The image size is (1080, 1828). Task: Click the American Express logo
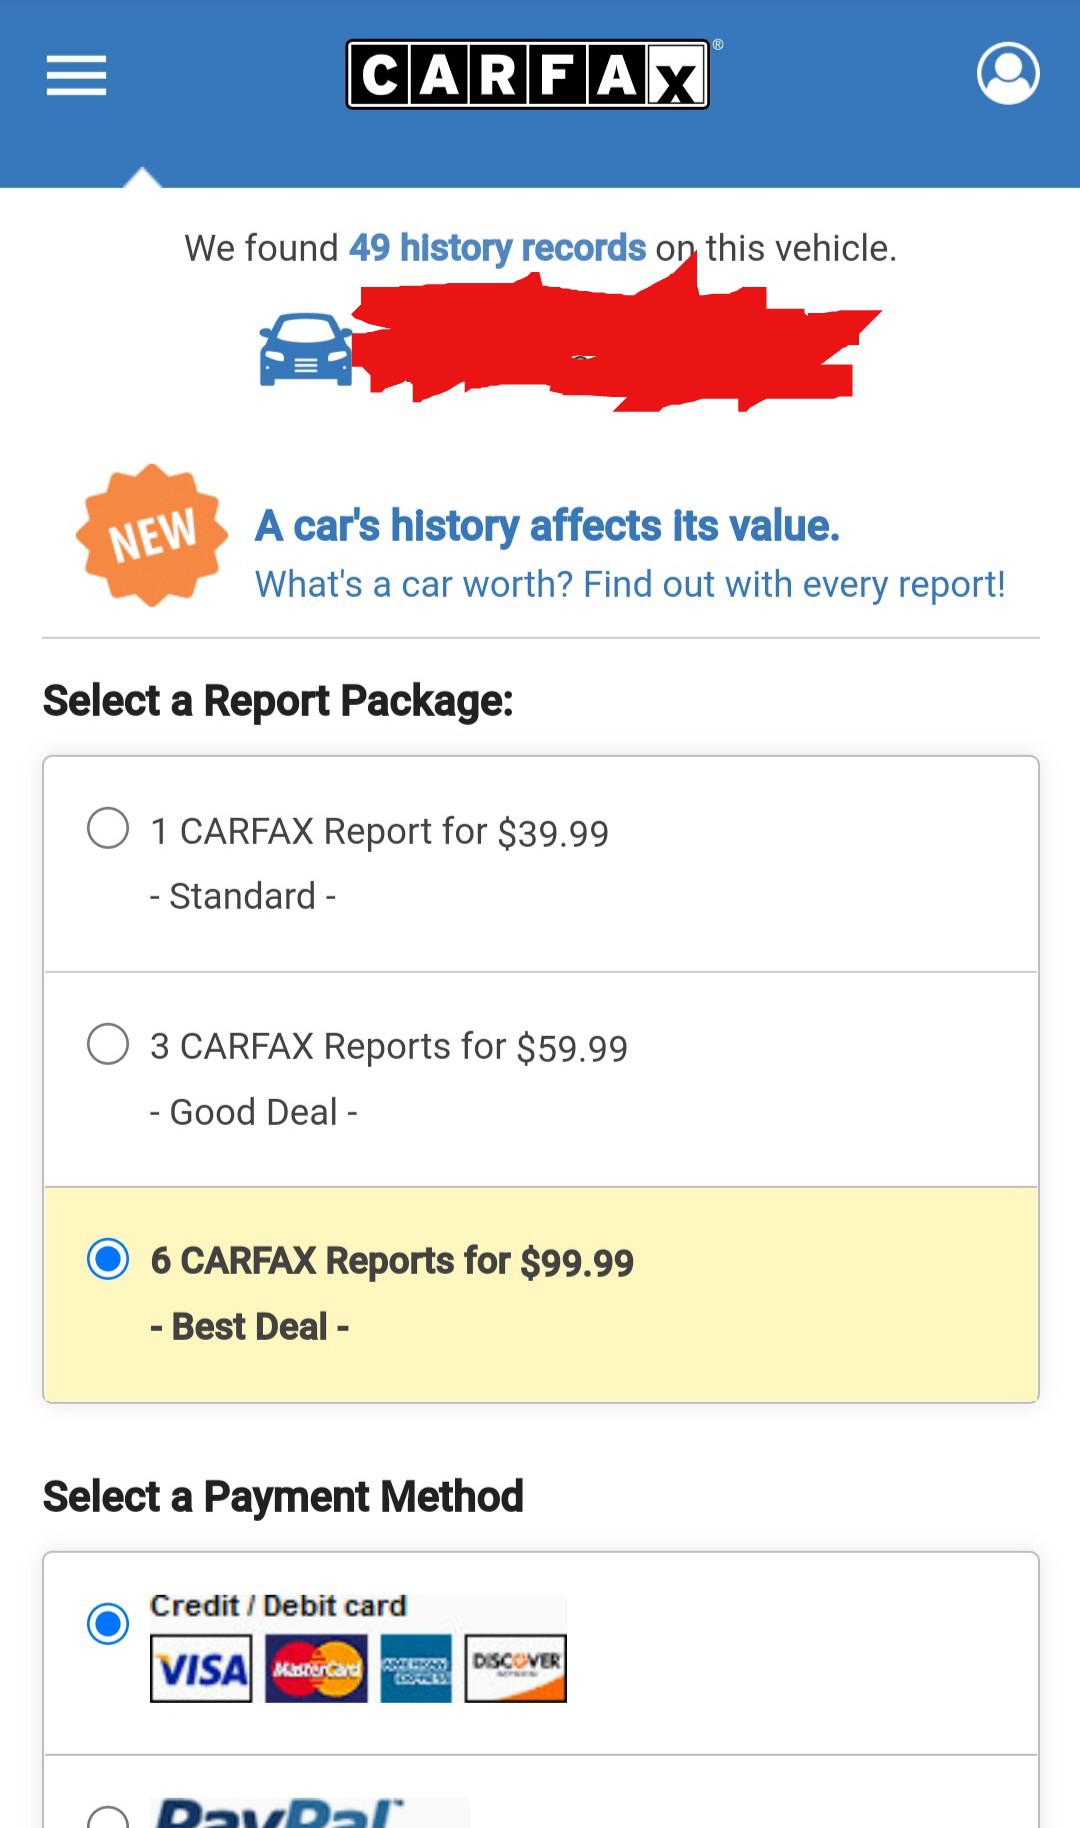[417, 1665]
